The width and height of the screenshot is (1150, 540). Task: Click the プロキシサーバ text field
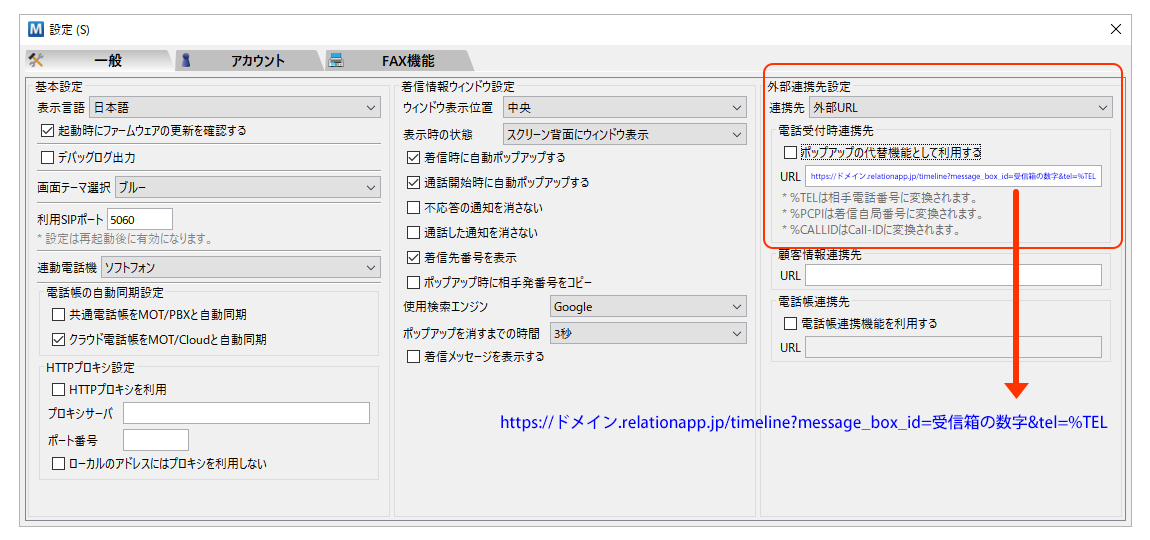pos(246,413)
